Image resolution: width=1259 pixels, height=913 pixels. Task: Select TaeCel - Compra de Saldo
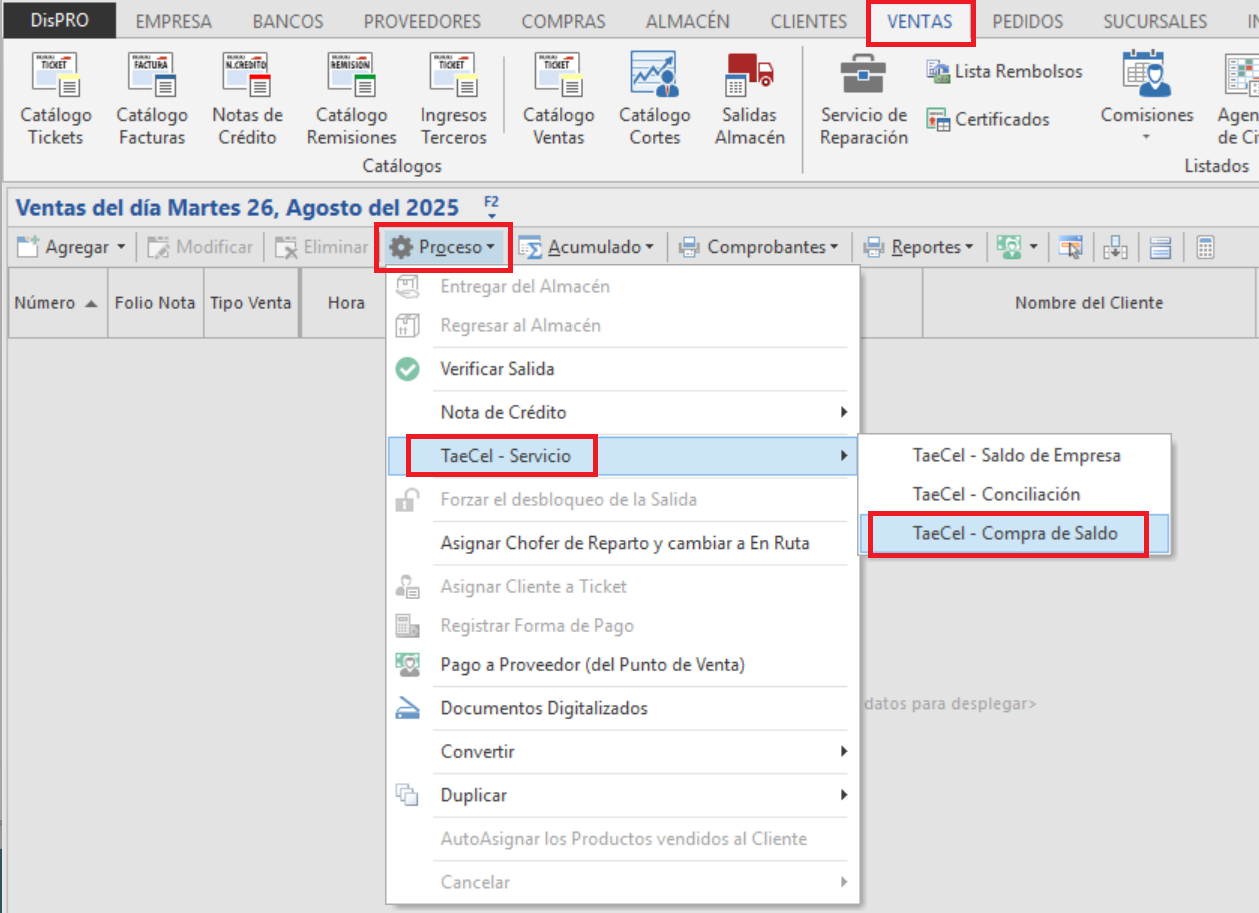(x=1014, y=534)
